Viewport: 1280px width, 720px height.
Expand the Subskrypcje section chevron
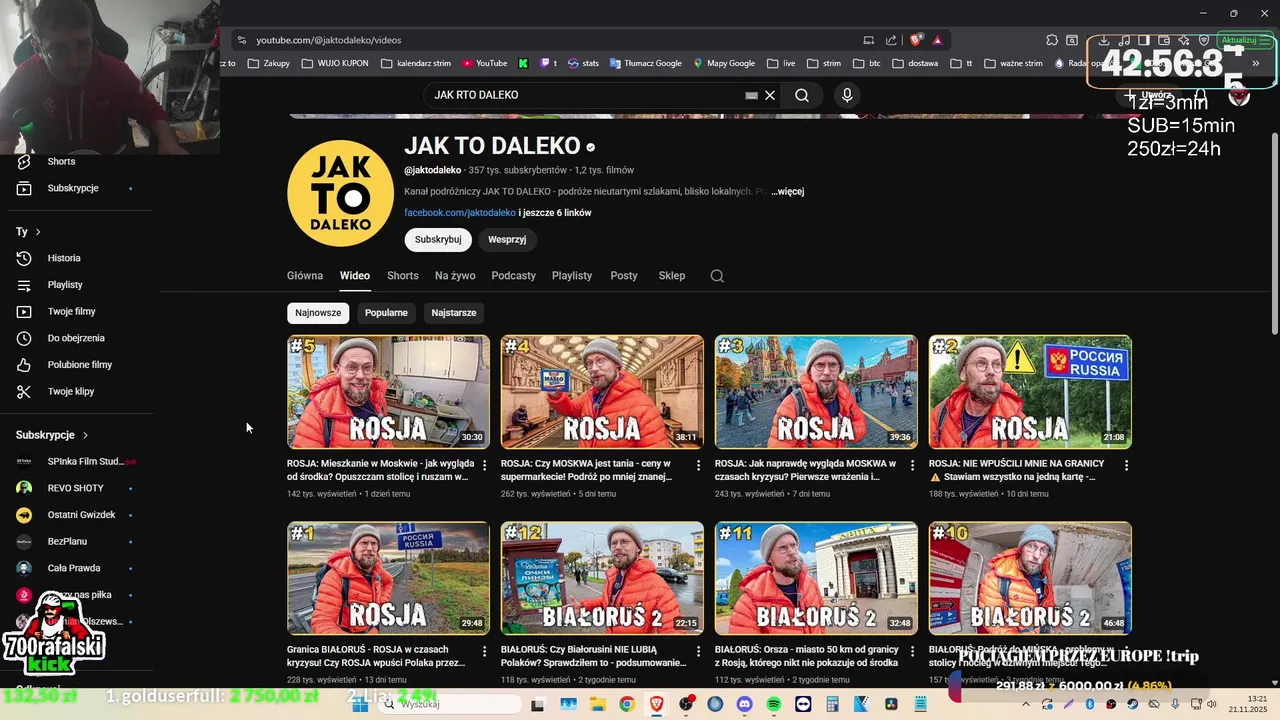(x=85, y=435)
